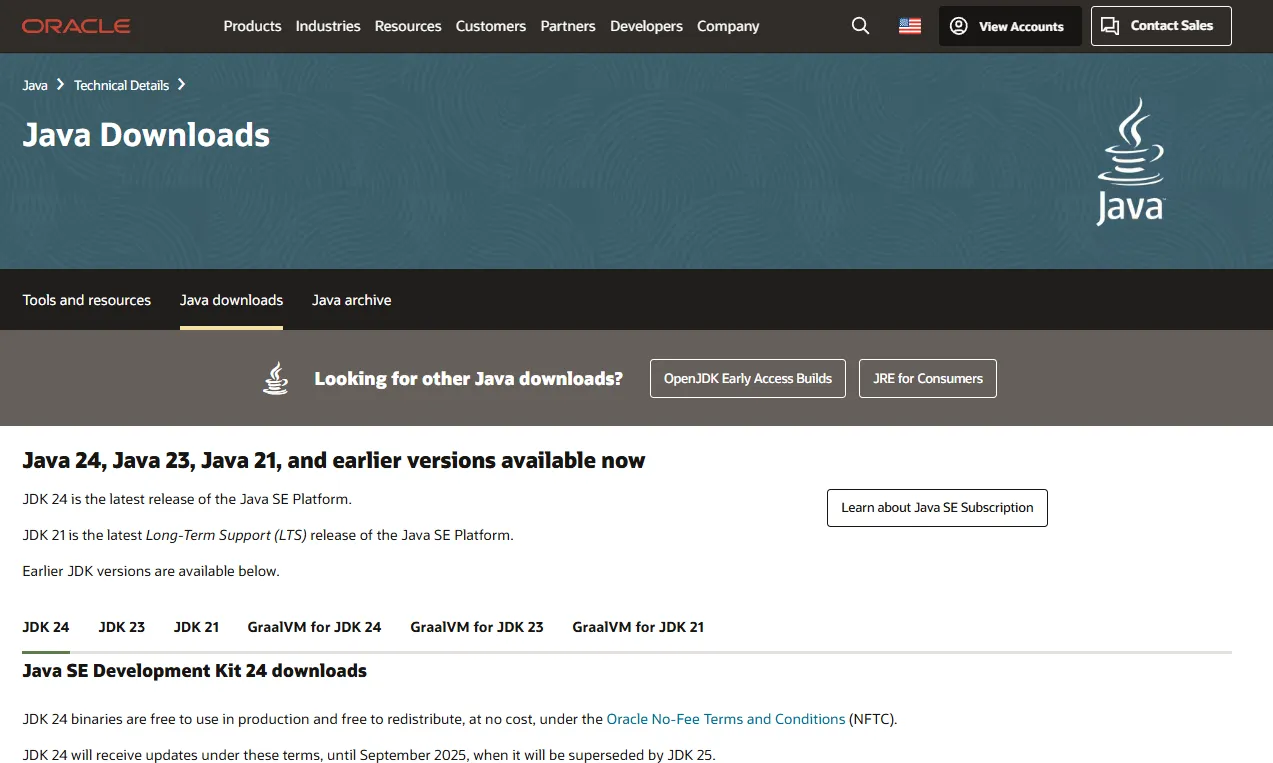Image resolution: width=1273 pixels, height=763 pixels.
Task: Click 'Java SE Development Kit 24 downloads' heading
Action: click(x=195, y=671)
